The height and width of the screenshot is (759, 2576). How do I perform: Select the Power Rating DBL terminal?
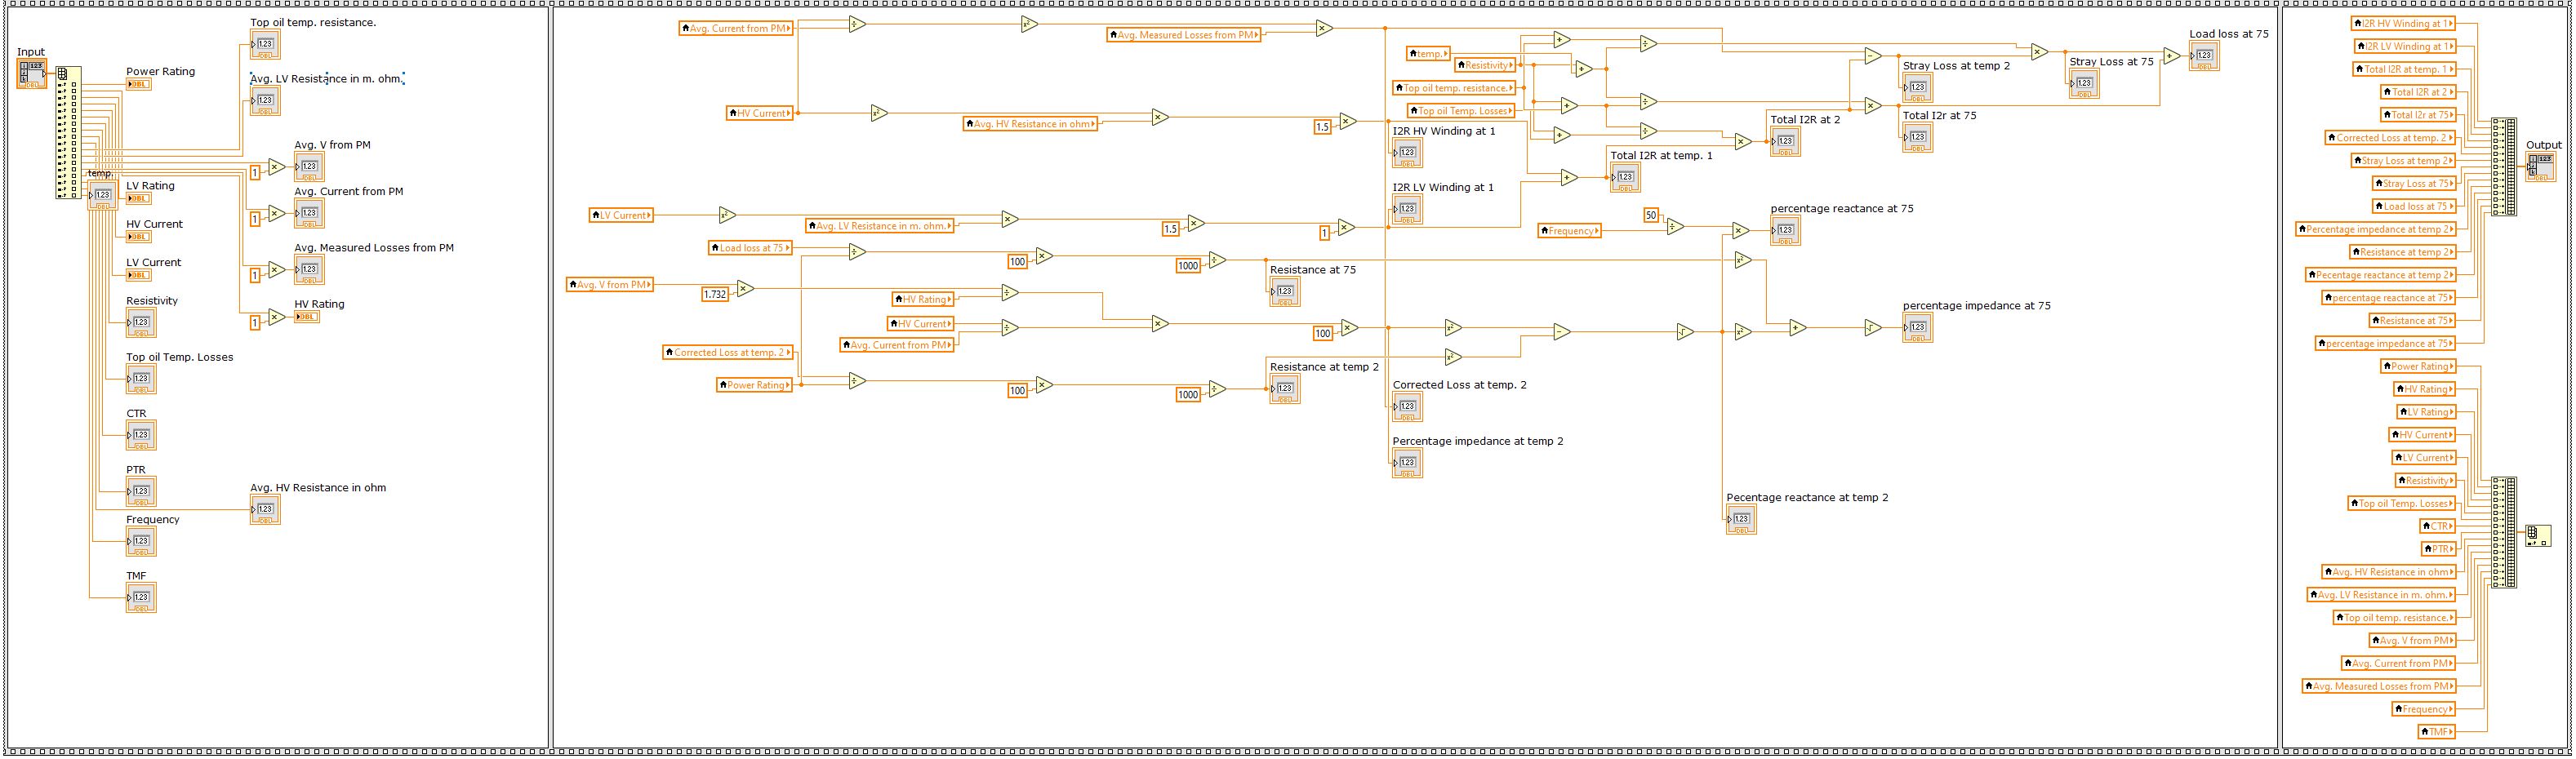tap(138, 85)
